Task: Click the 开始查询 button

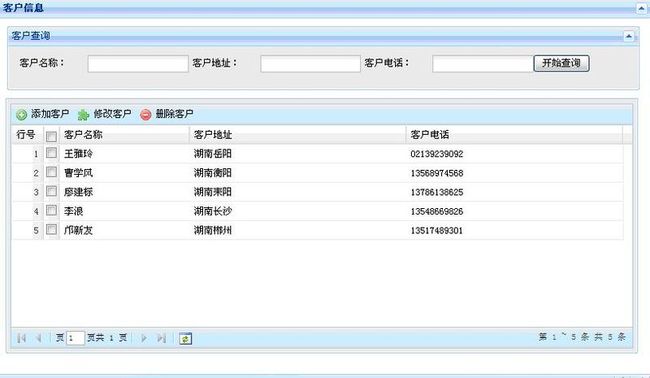Action: click(561, 63)
